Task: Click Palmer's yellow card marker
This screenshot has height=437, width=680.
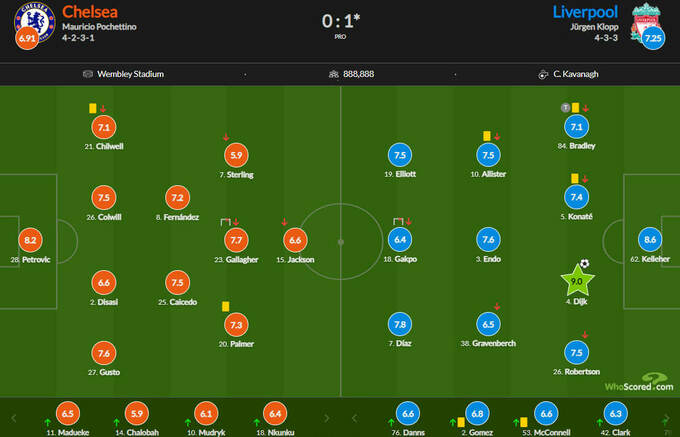Action: 225,306
